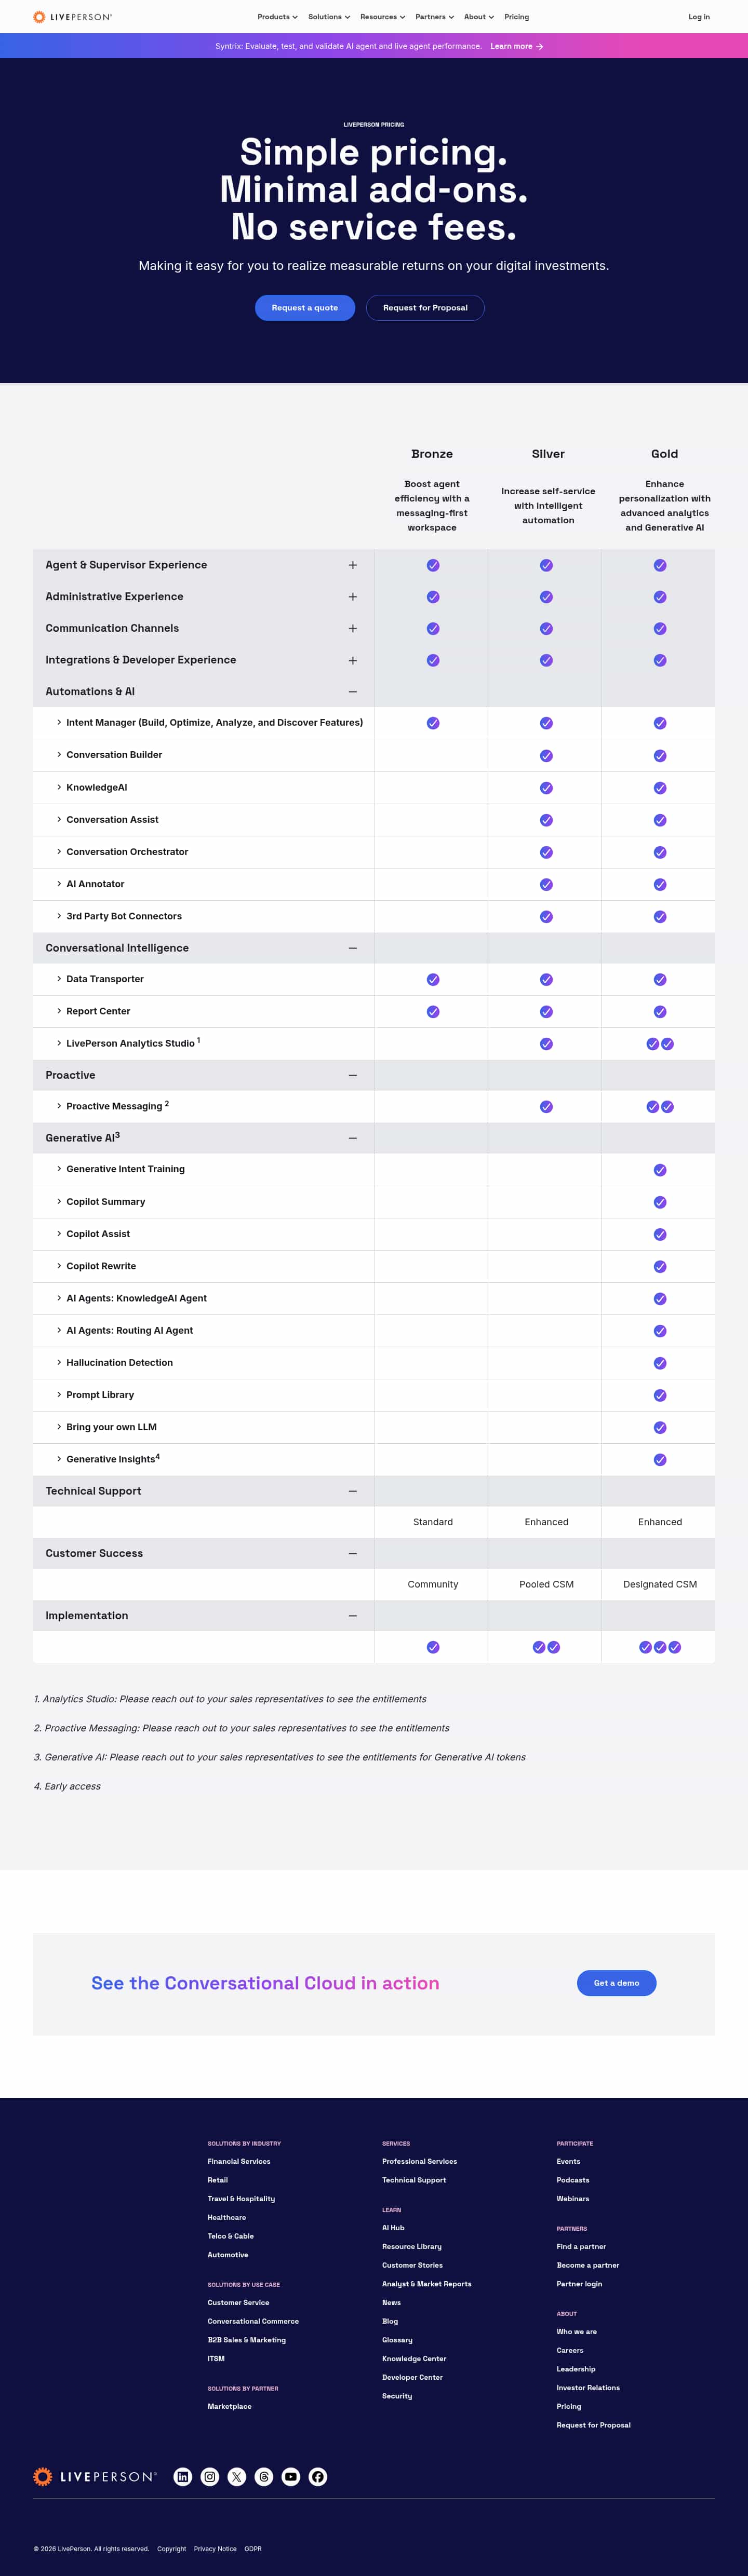Collapse the Automations & AI section
This screenshot has height=2576, width=748.
tap(352, 692)
